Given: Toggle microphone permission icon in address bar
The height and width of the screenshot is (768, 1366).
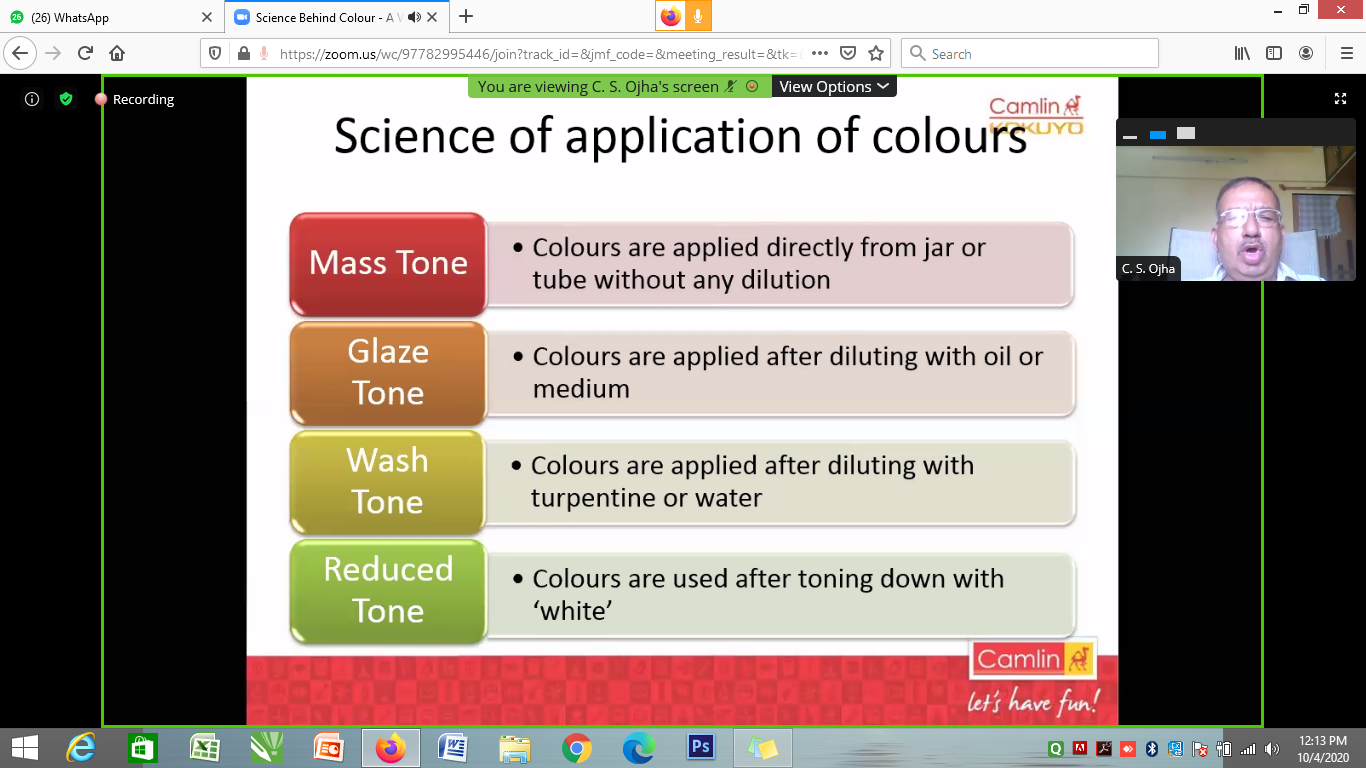Looking at the screenshot, I should click(x=264, y=54).
